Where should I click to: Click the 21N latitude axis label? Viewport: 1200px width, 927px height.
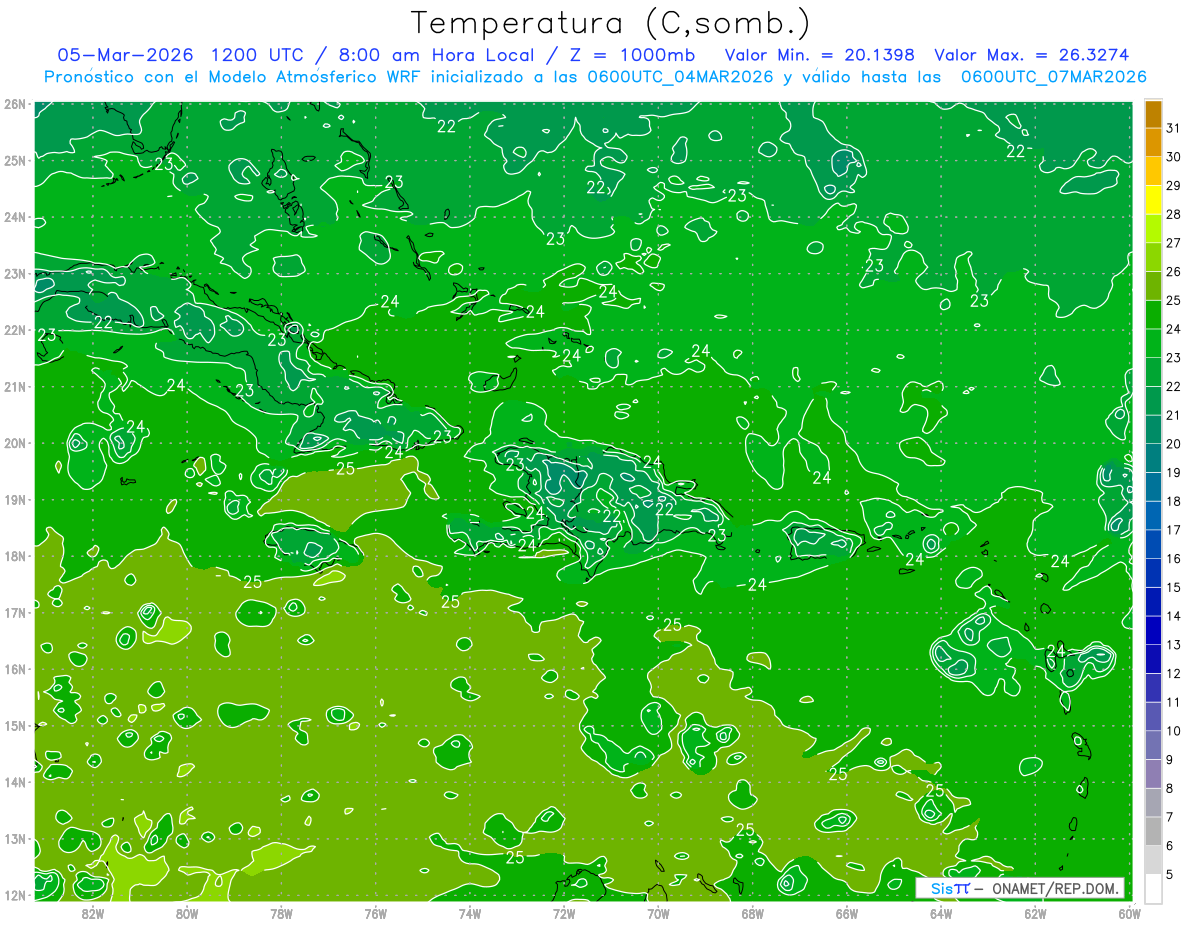click(x=14, y=387)
